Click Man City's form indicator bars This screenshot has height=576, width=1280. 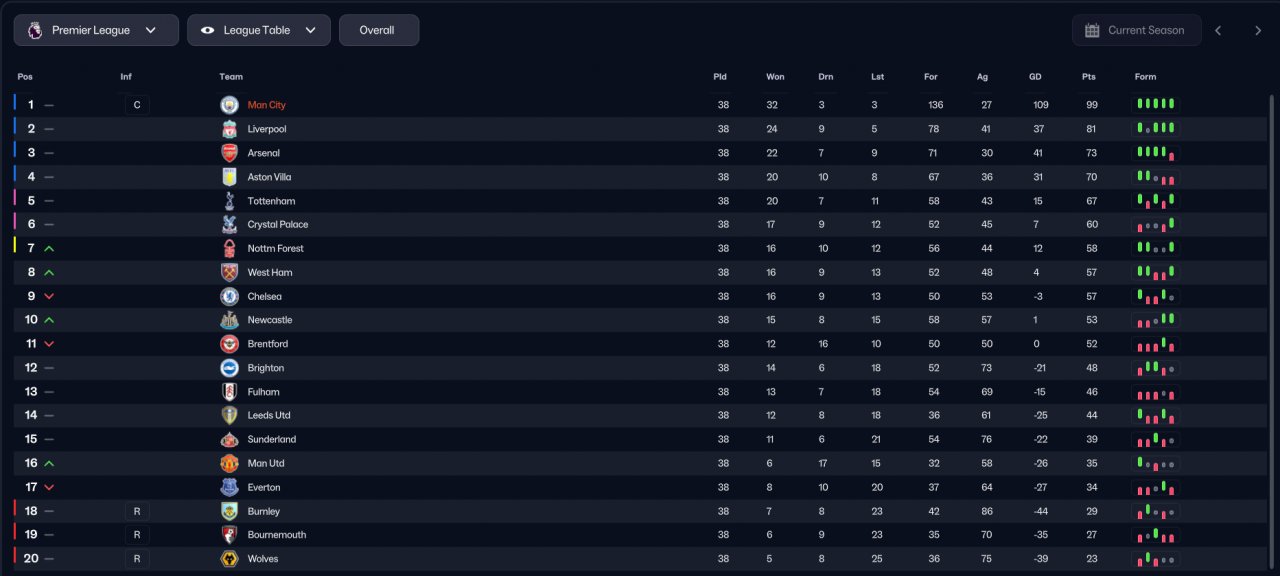tap(1155, 104)
